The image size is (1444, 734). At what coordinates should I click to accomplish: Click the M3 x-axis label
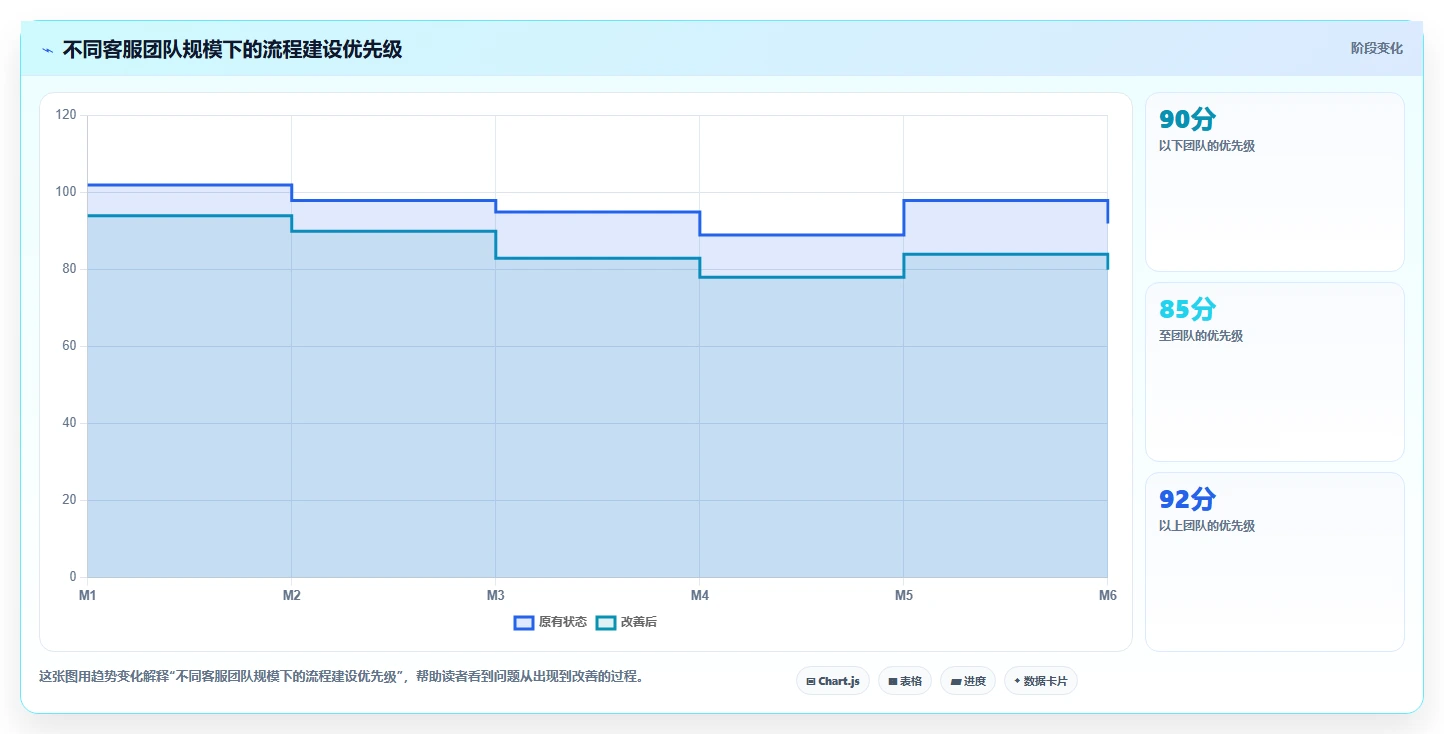pyautogui.click(x=496, y=595)
